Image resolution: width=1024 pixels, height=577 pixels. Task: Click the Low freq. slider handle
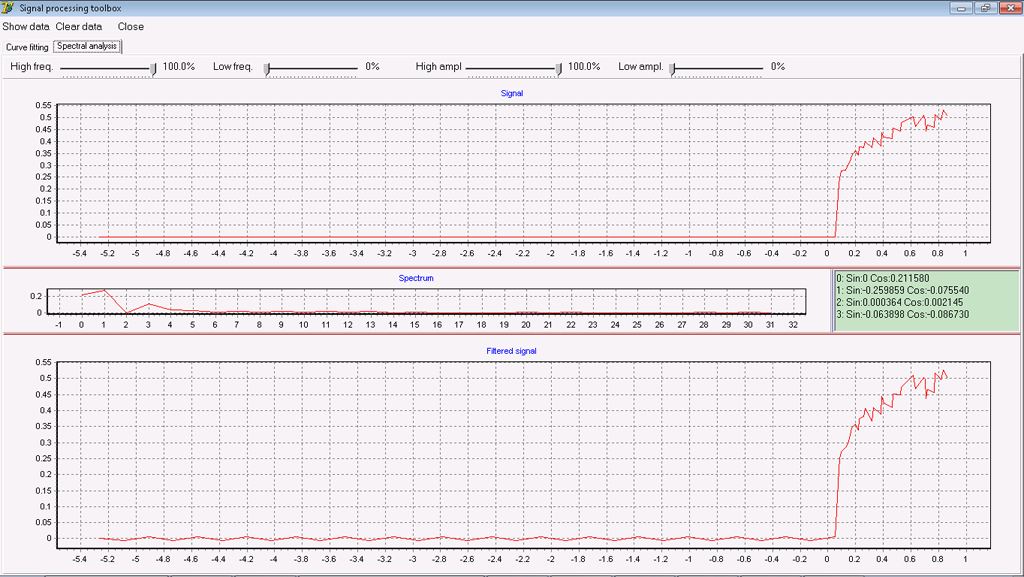click(x=267, y=68)
